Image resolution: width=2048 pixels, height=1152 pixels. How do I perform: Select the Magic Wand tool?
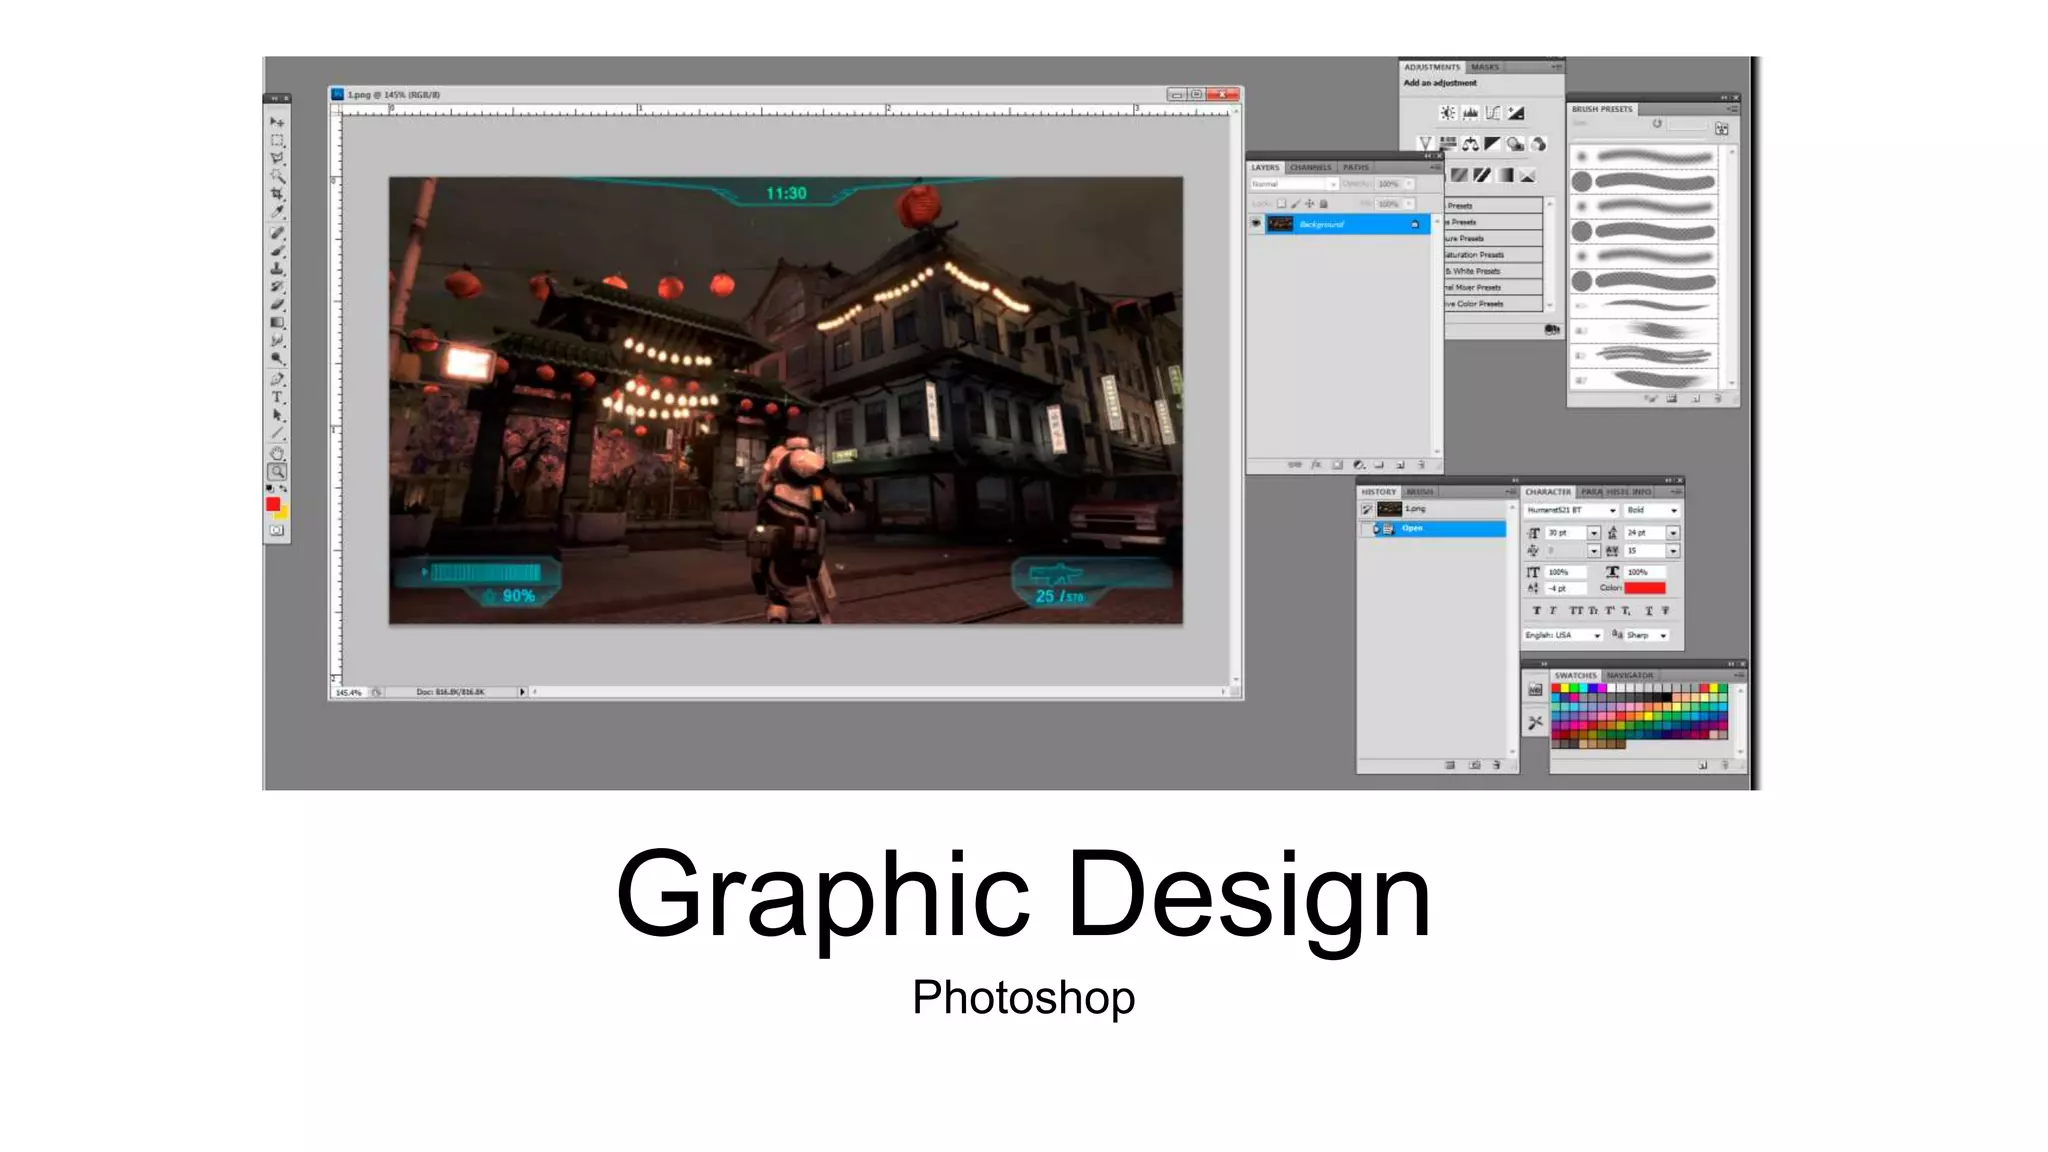[277, 176]
